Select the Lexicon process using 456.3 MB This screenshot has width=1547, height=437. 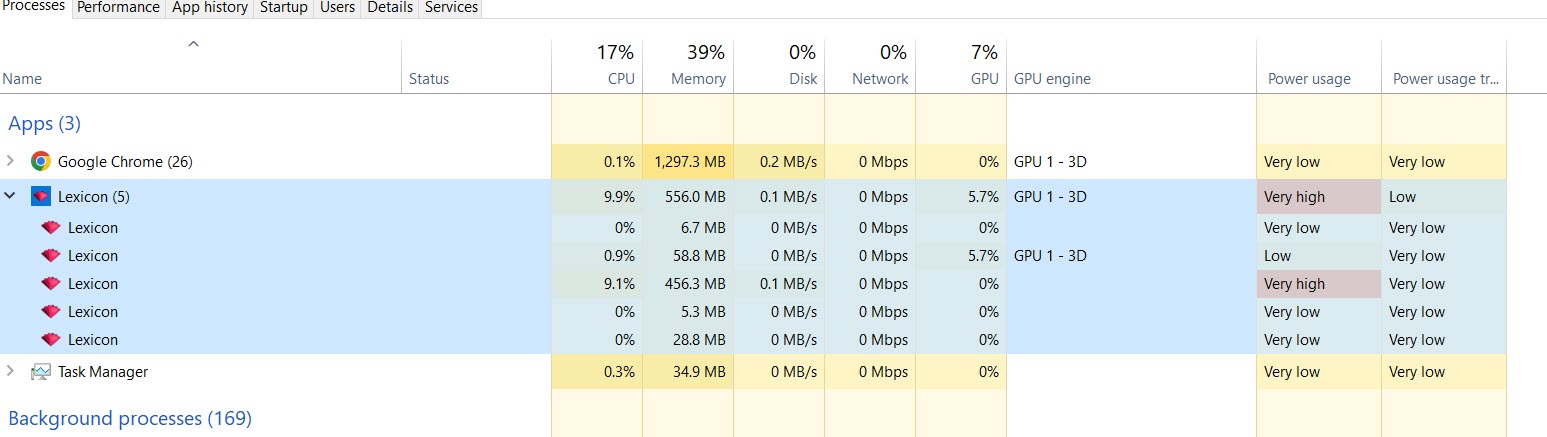coord(92,284)
